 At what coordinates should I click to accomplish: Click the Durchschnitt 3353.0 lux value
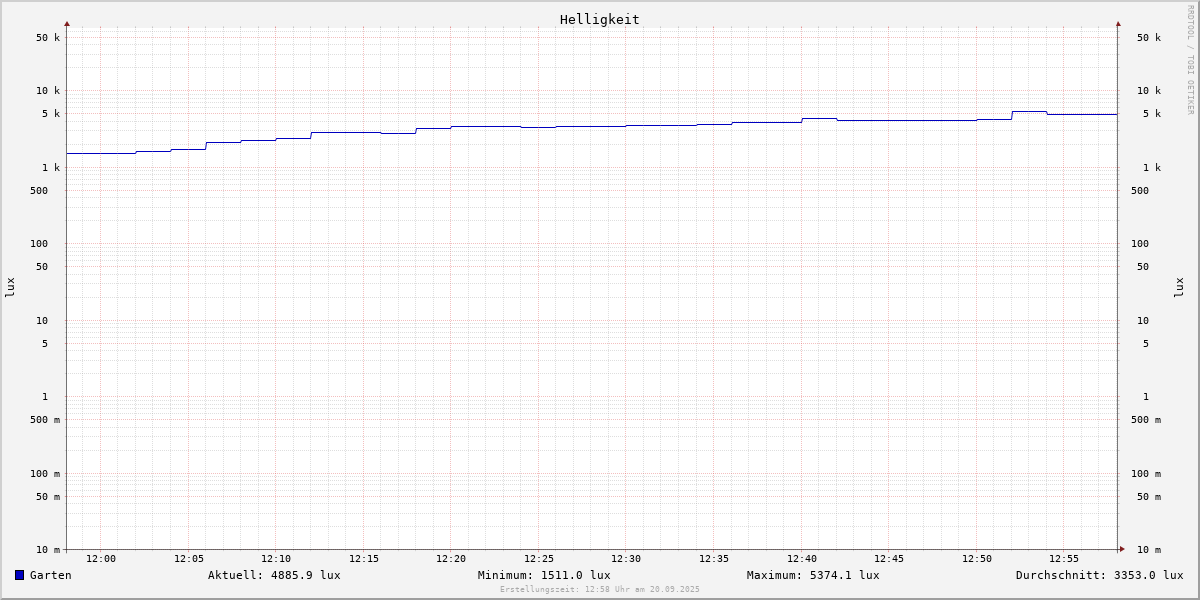tap(1099, 575)
